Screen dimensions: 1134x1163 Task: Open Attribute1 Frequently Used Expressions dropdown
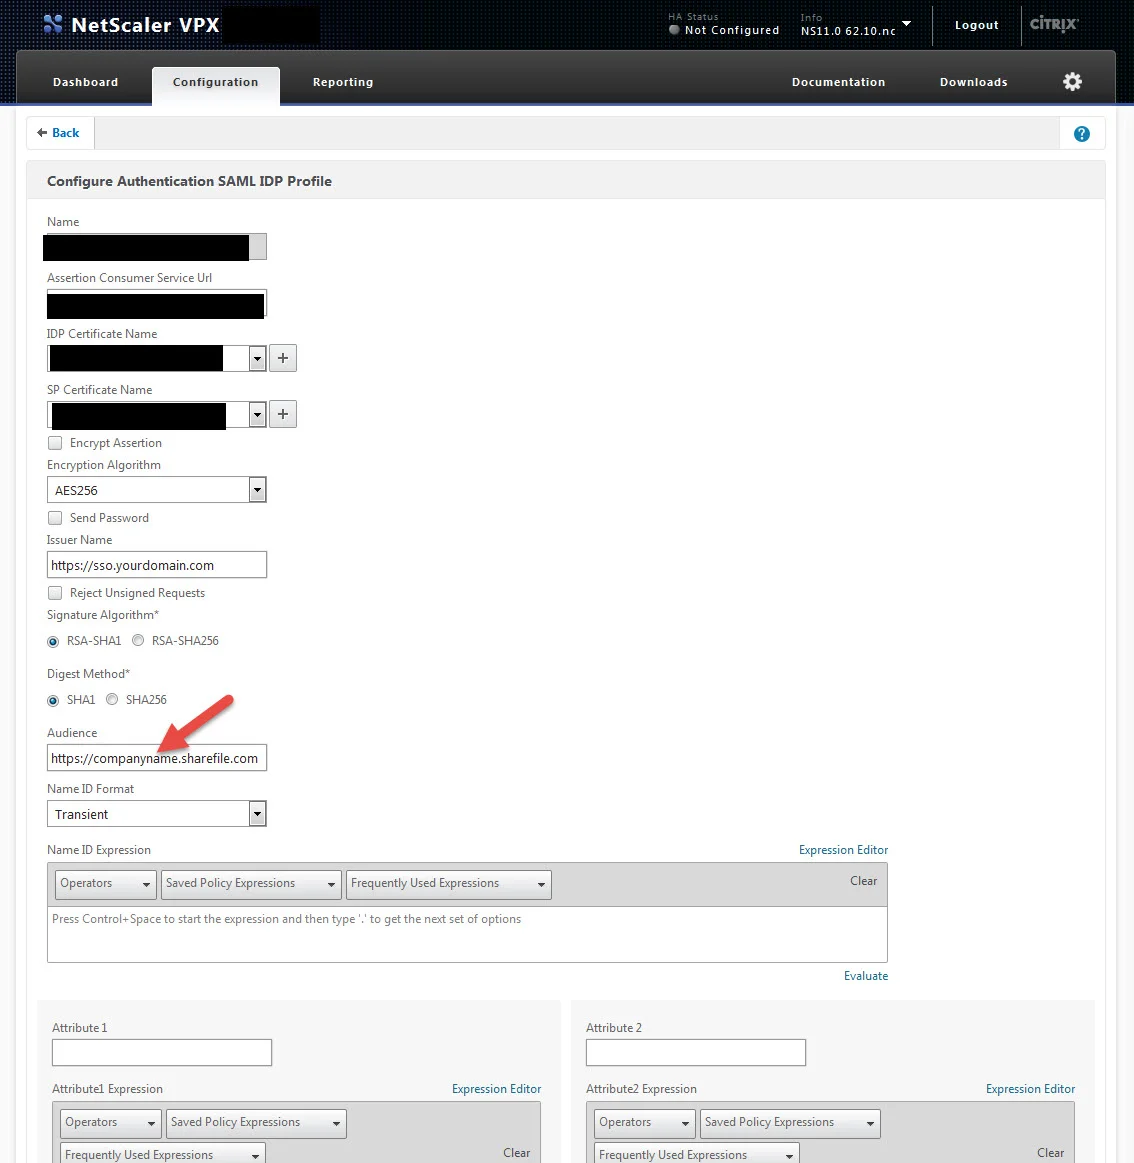[162, 1153]
